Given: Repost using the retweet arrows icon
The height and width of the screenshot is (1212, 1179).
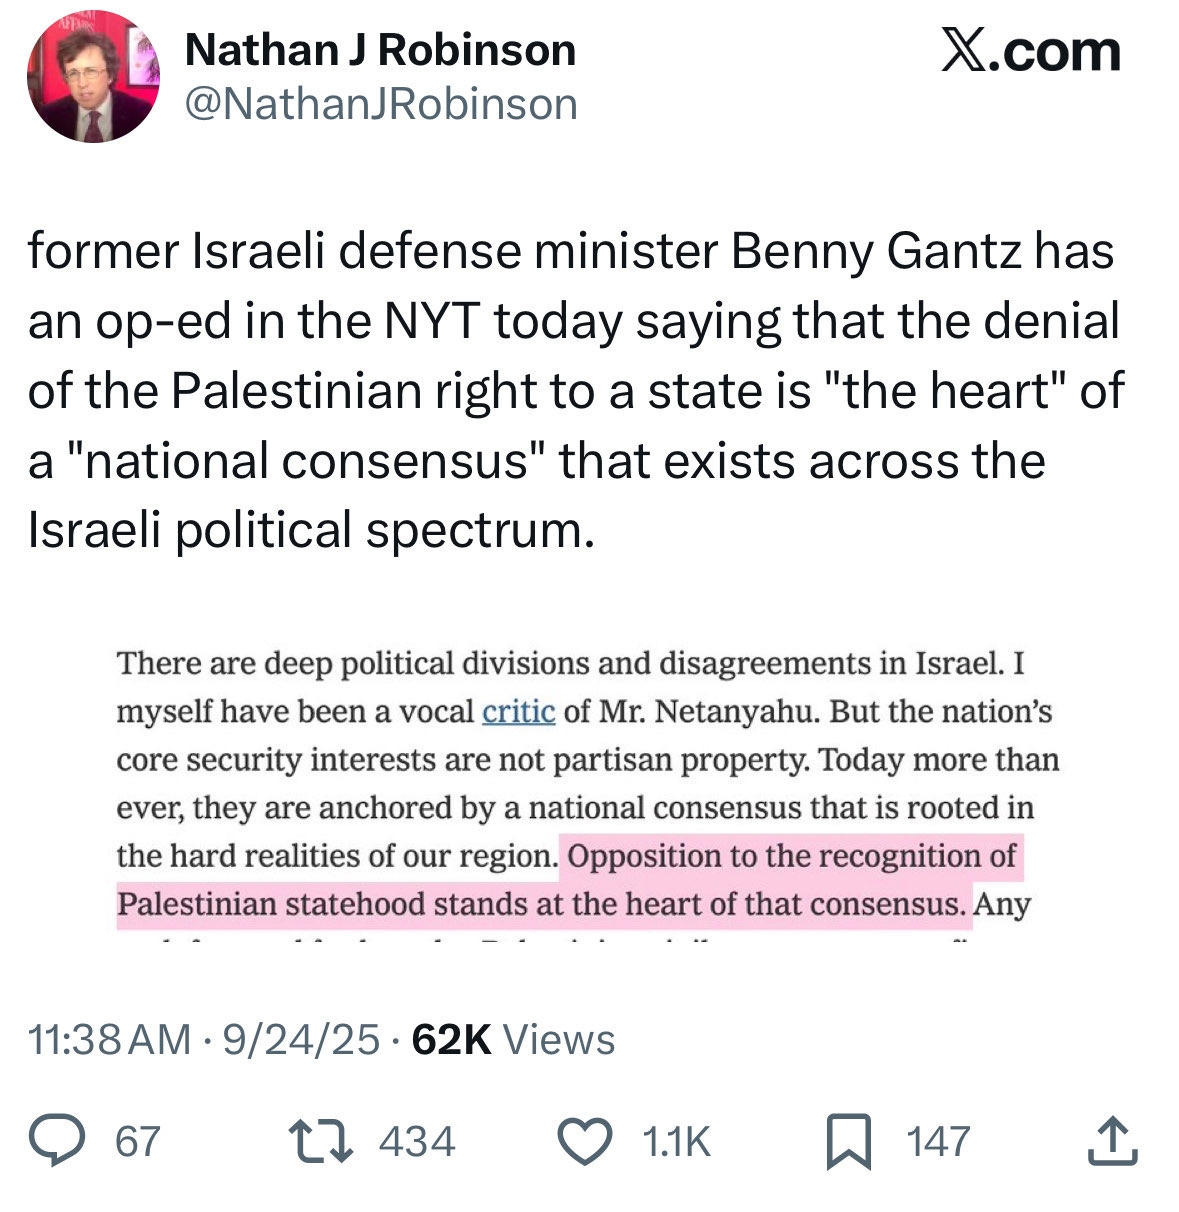Looking at the screenshot, I should coord(319,1141).
